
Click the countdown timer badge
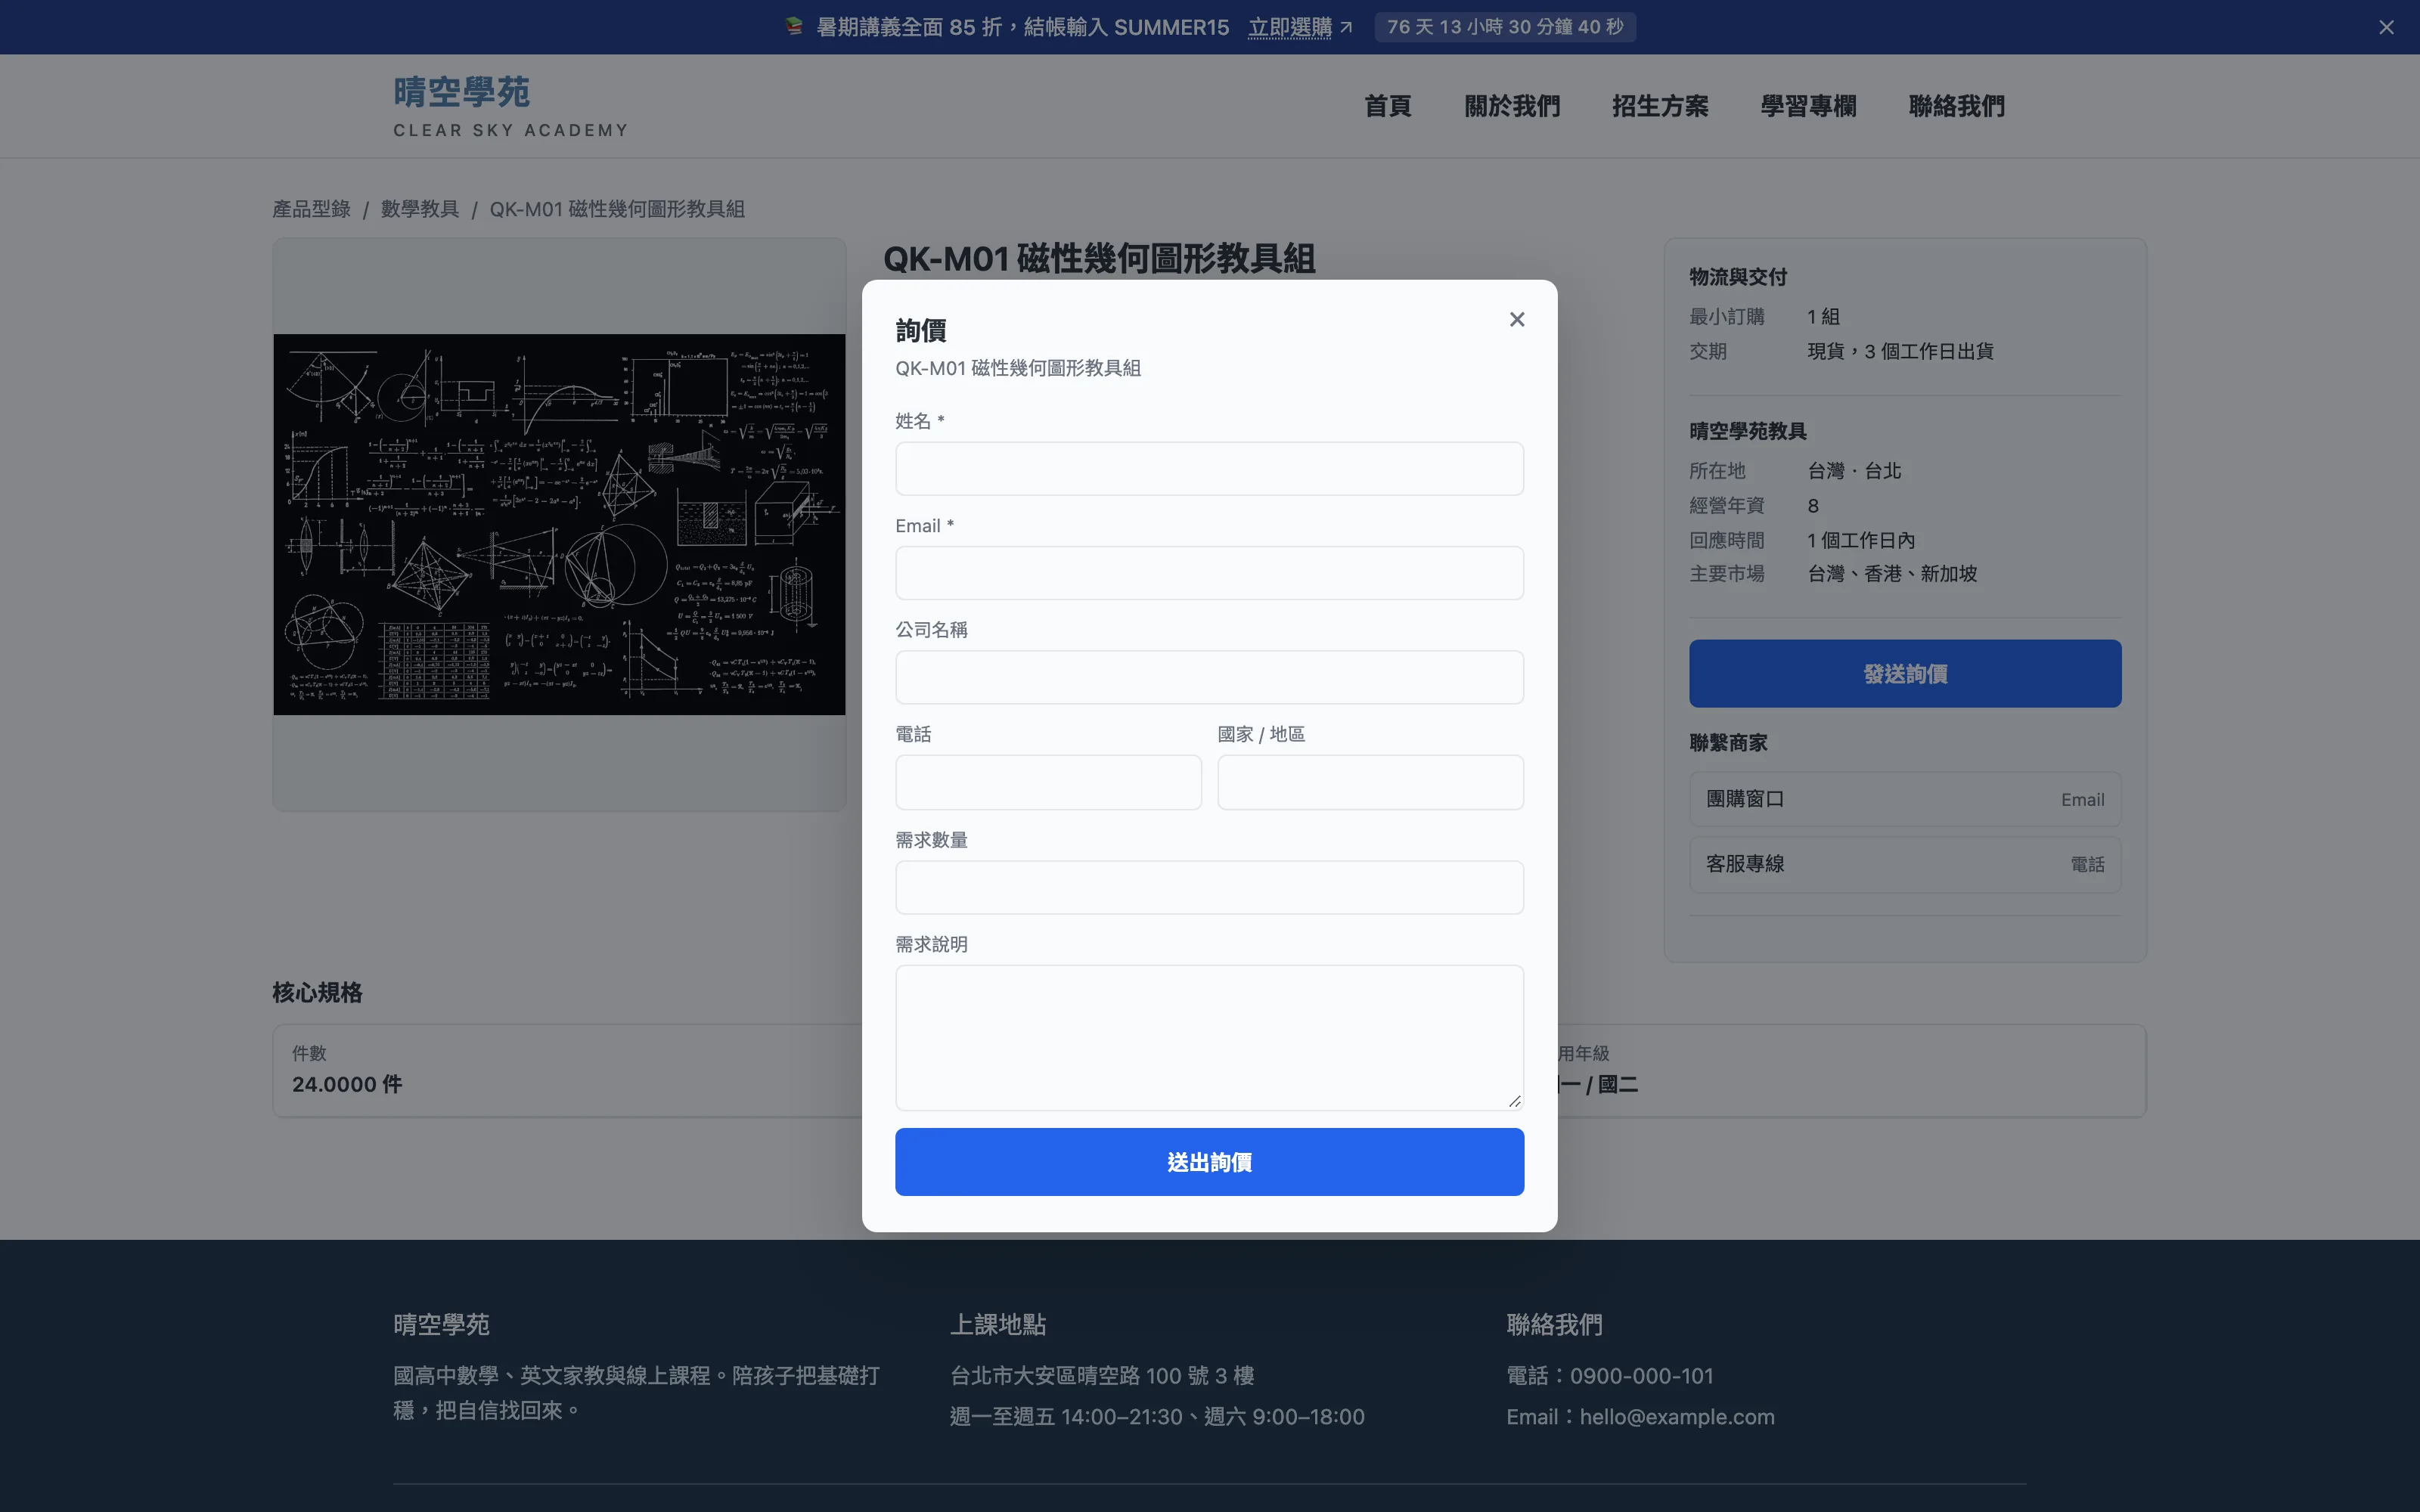click(x=1505, y=27)
